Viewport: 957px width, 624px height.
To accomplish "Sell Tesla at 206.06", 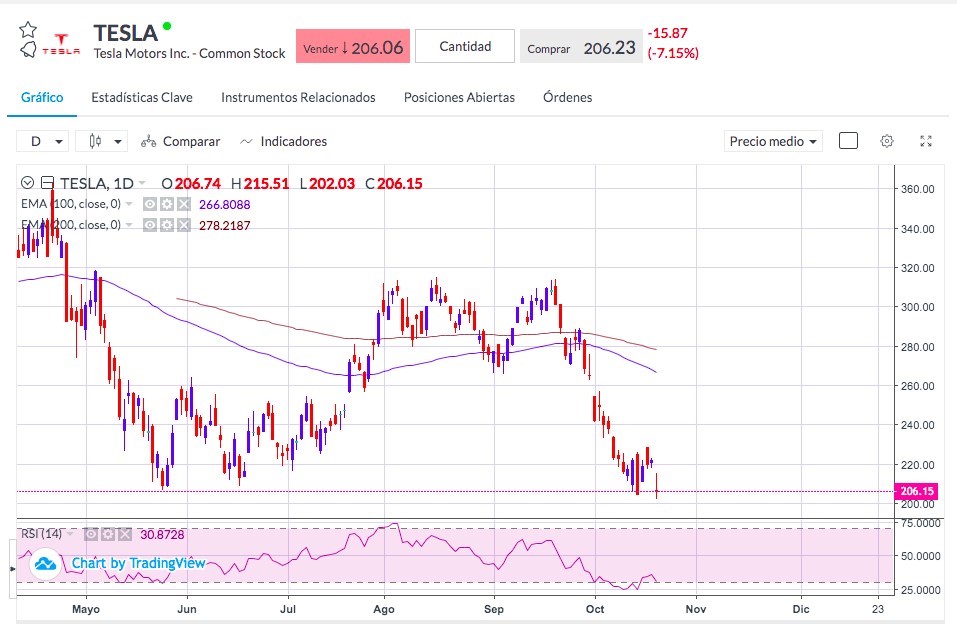I will 353,46.
